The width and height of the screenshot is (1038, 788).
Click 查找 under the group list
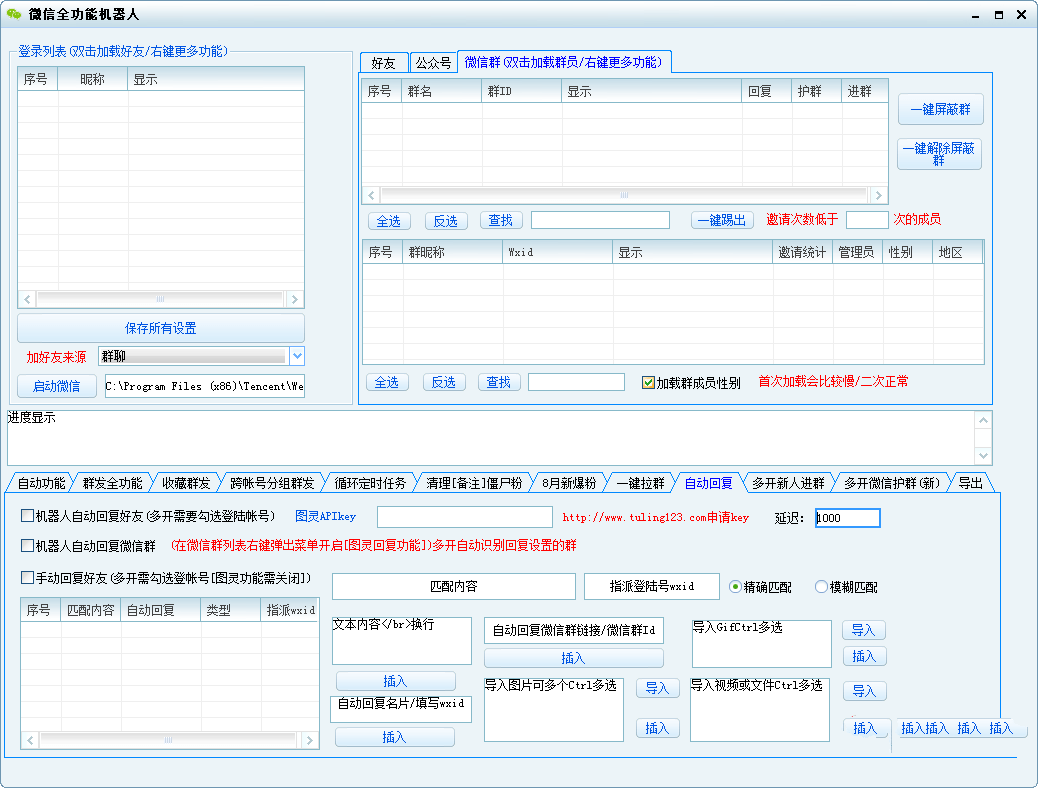[501, 221]
